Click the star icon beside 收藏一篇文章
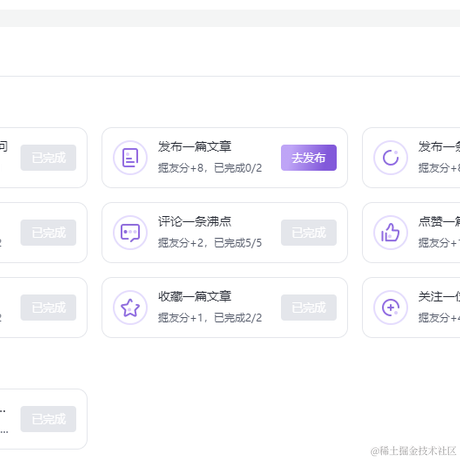The image size is (460, 460). pos(130,307)
